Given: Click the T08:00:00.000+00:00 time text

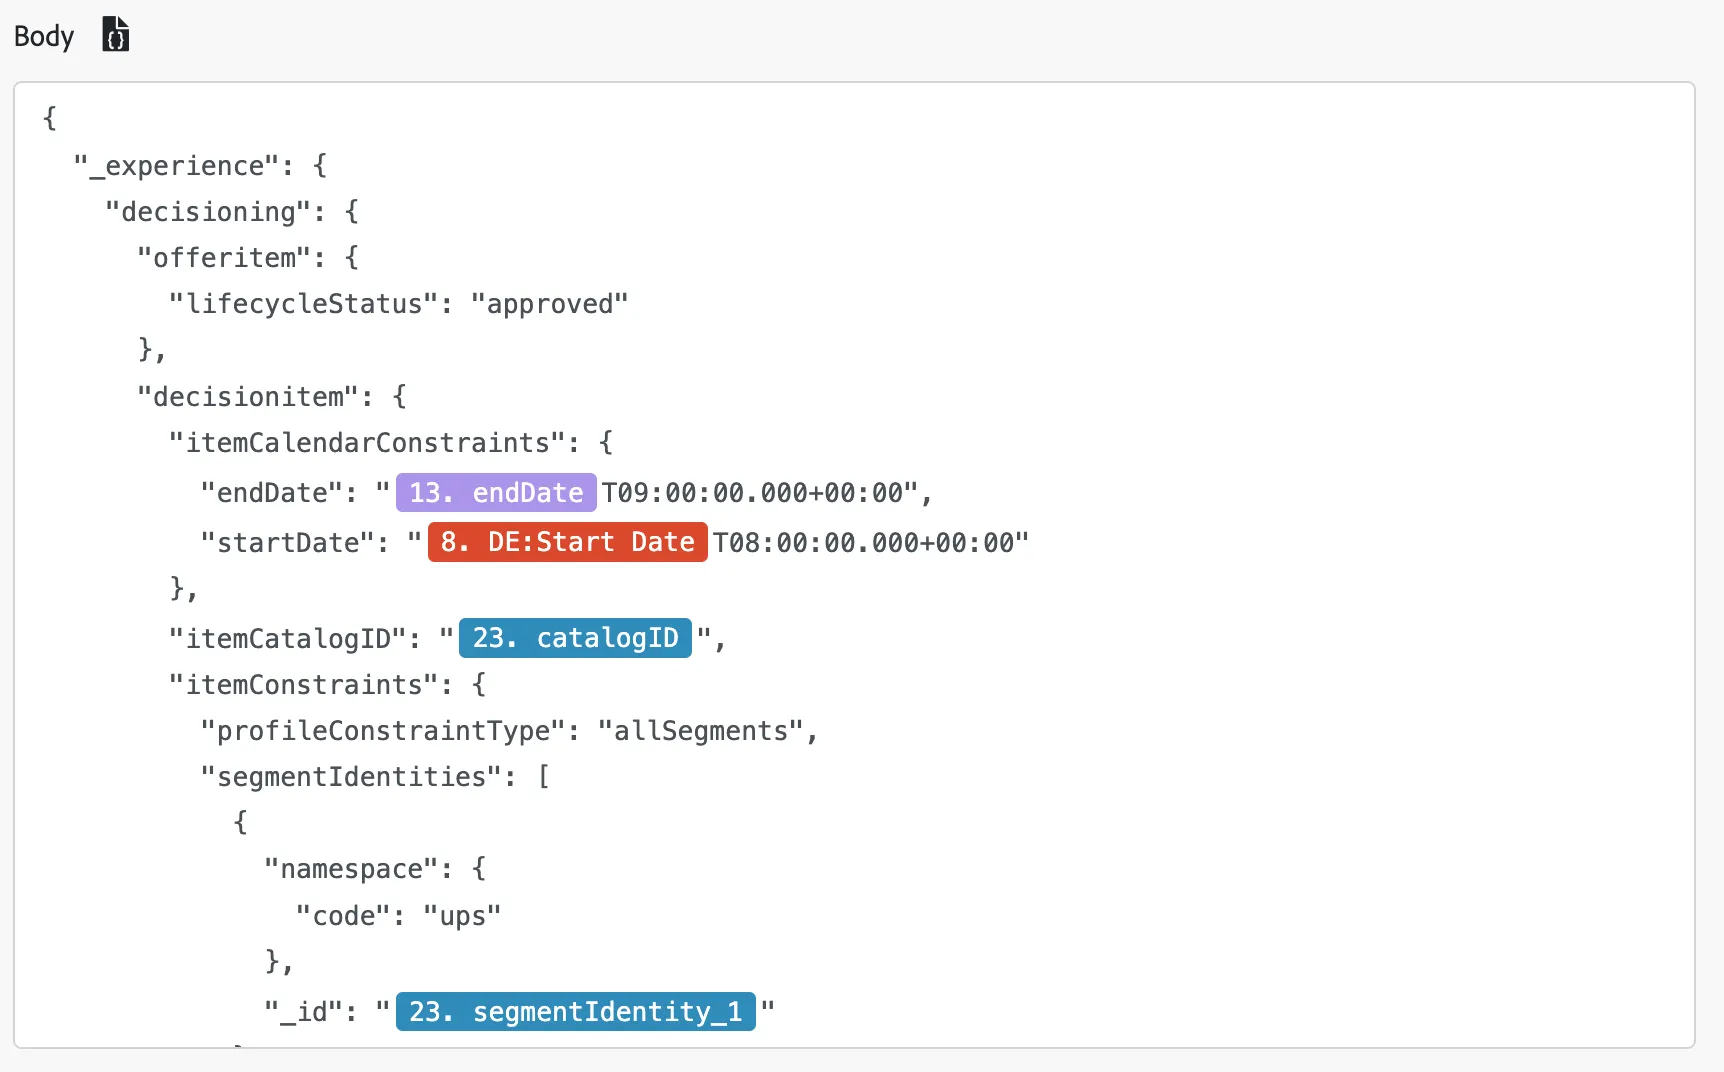Looking at the screenshot, I should pyautogui.click(x=864, y=543).
